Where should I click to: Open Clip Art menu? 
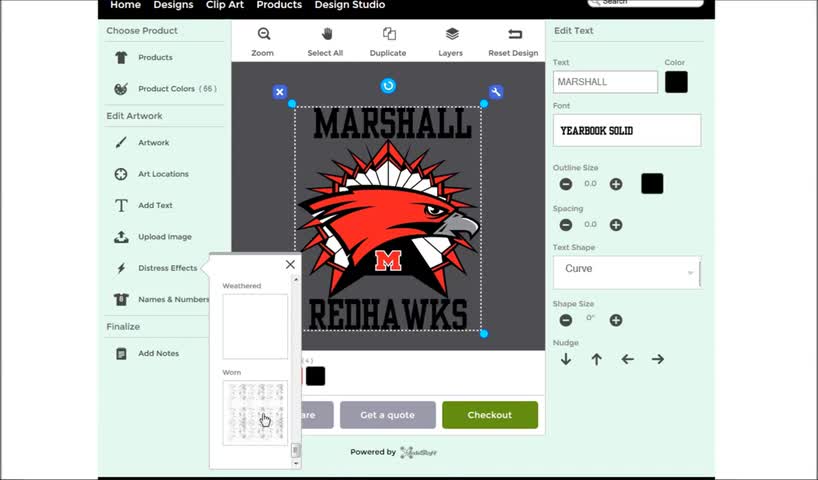225,5
